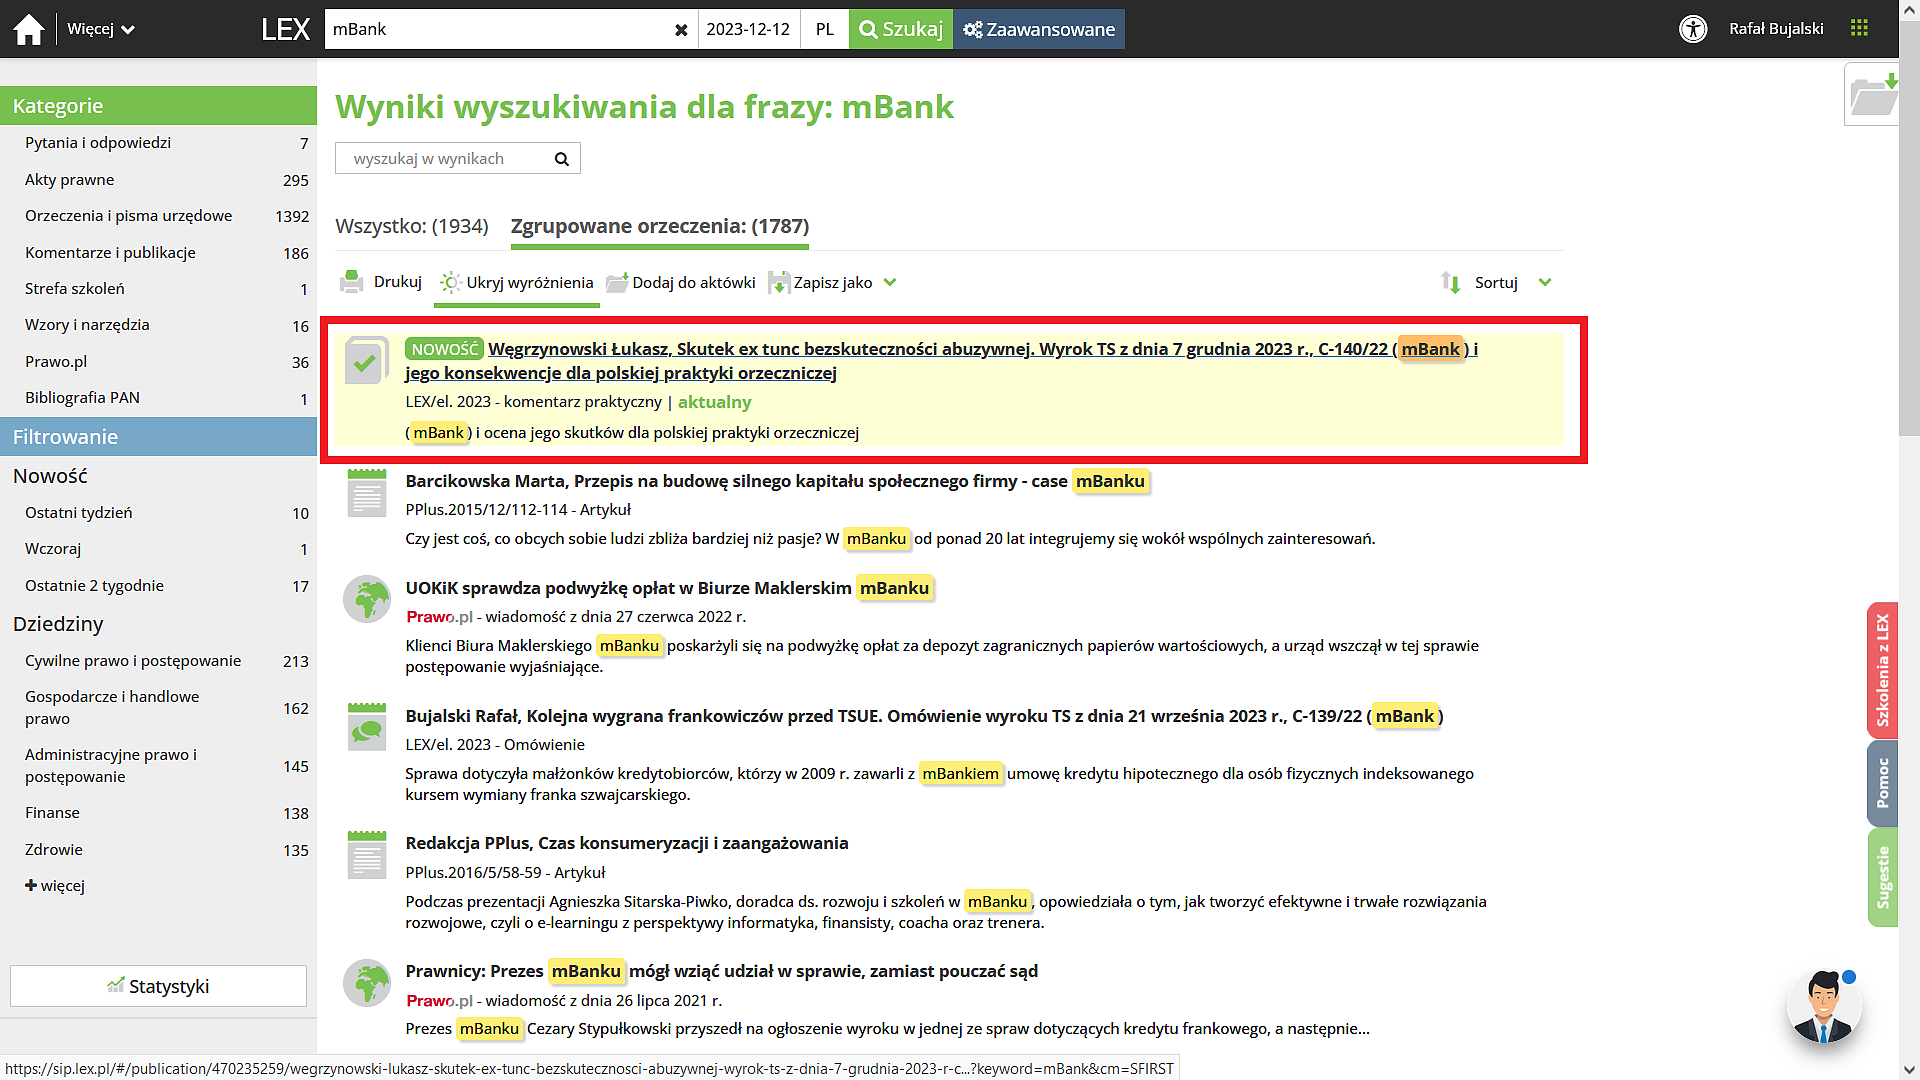Clear the mBank search field

pyautogui.click(x=681, y=30)
